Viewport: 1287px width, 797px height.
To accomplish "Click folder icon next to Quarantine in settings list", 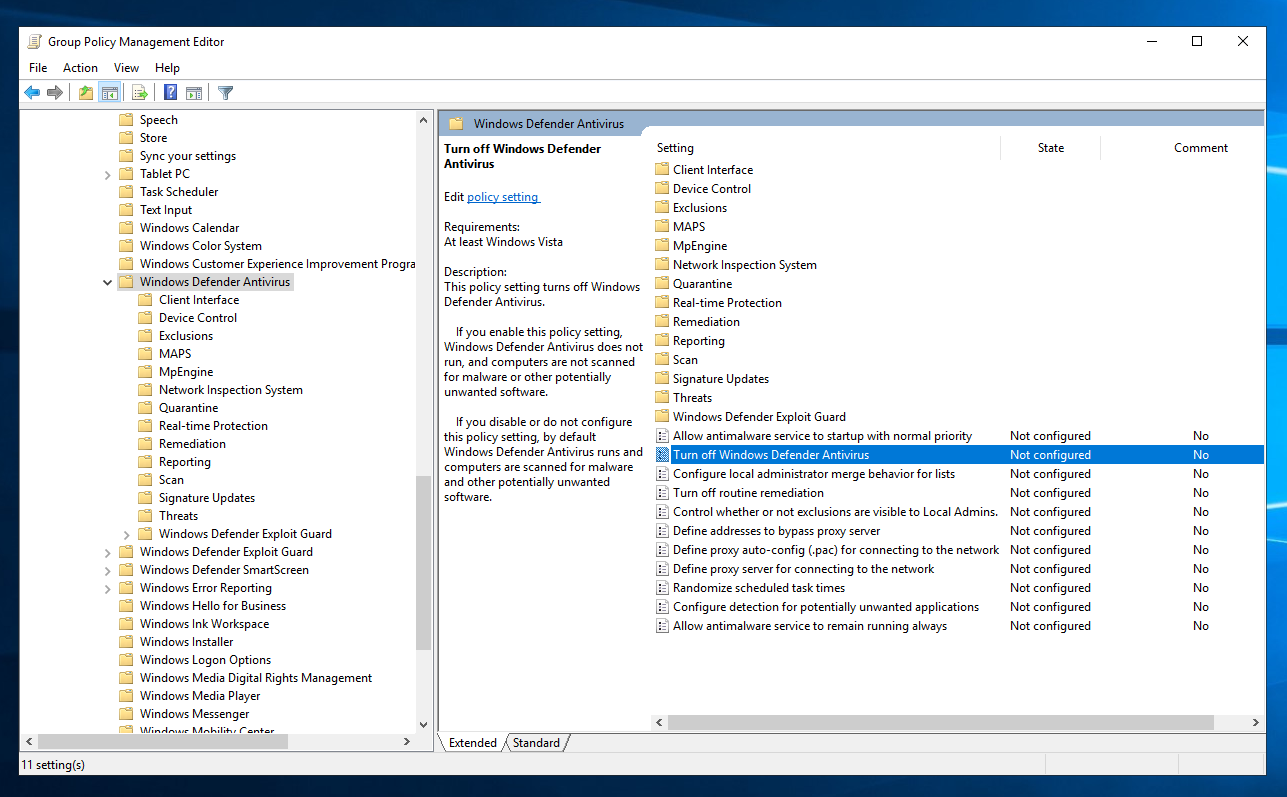I will pyautogui.click(x=662, y=284).
